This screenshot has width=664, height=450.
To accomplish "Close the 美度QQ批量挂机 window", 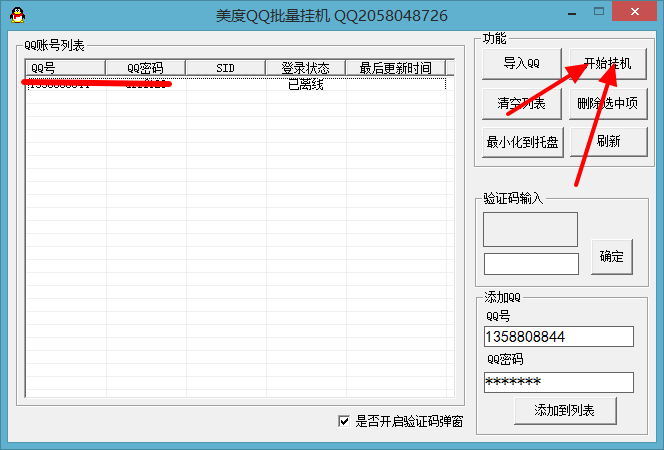I will point(635,12).
